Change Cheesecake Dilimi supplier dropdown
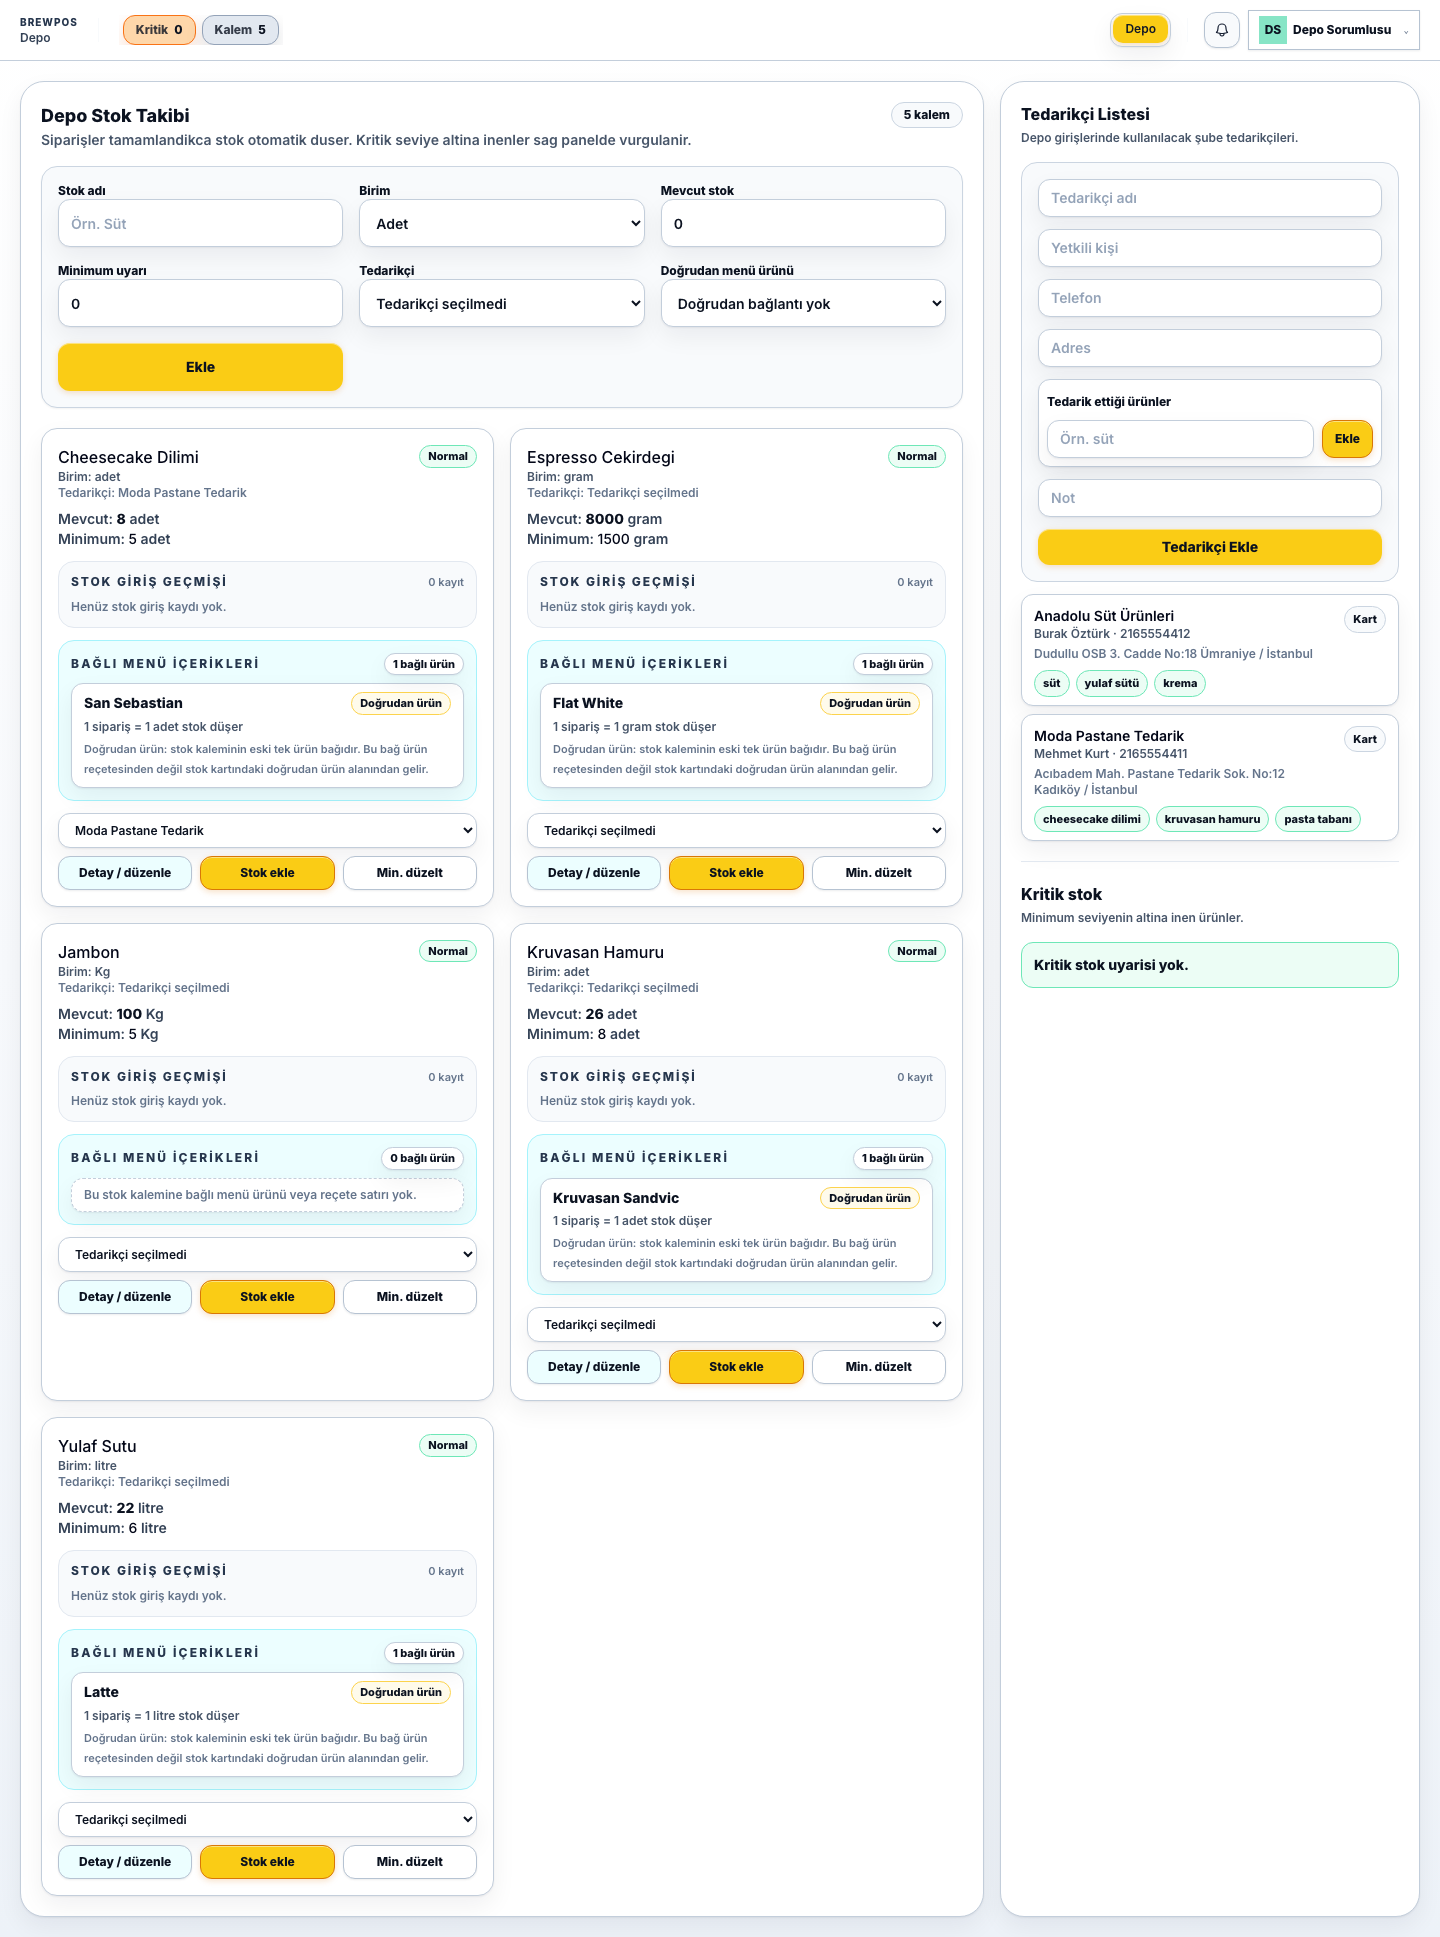The image size is (1440, 1937). tap(267, 831)
